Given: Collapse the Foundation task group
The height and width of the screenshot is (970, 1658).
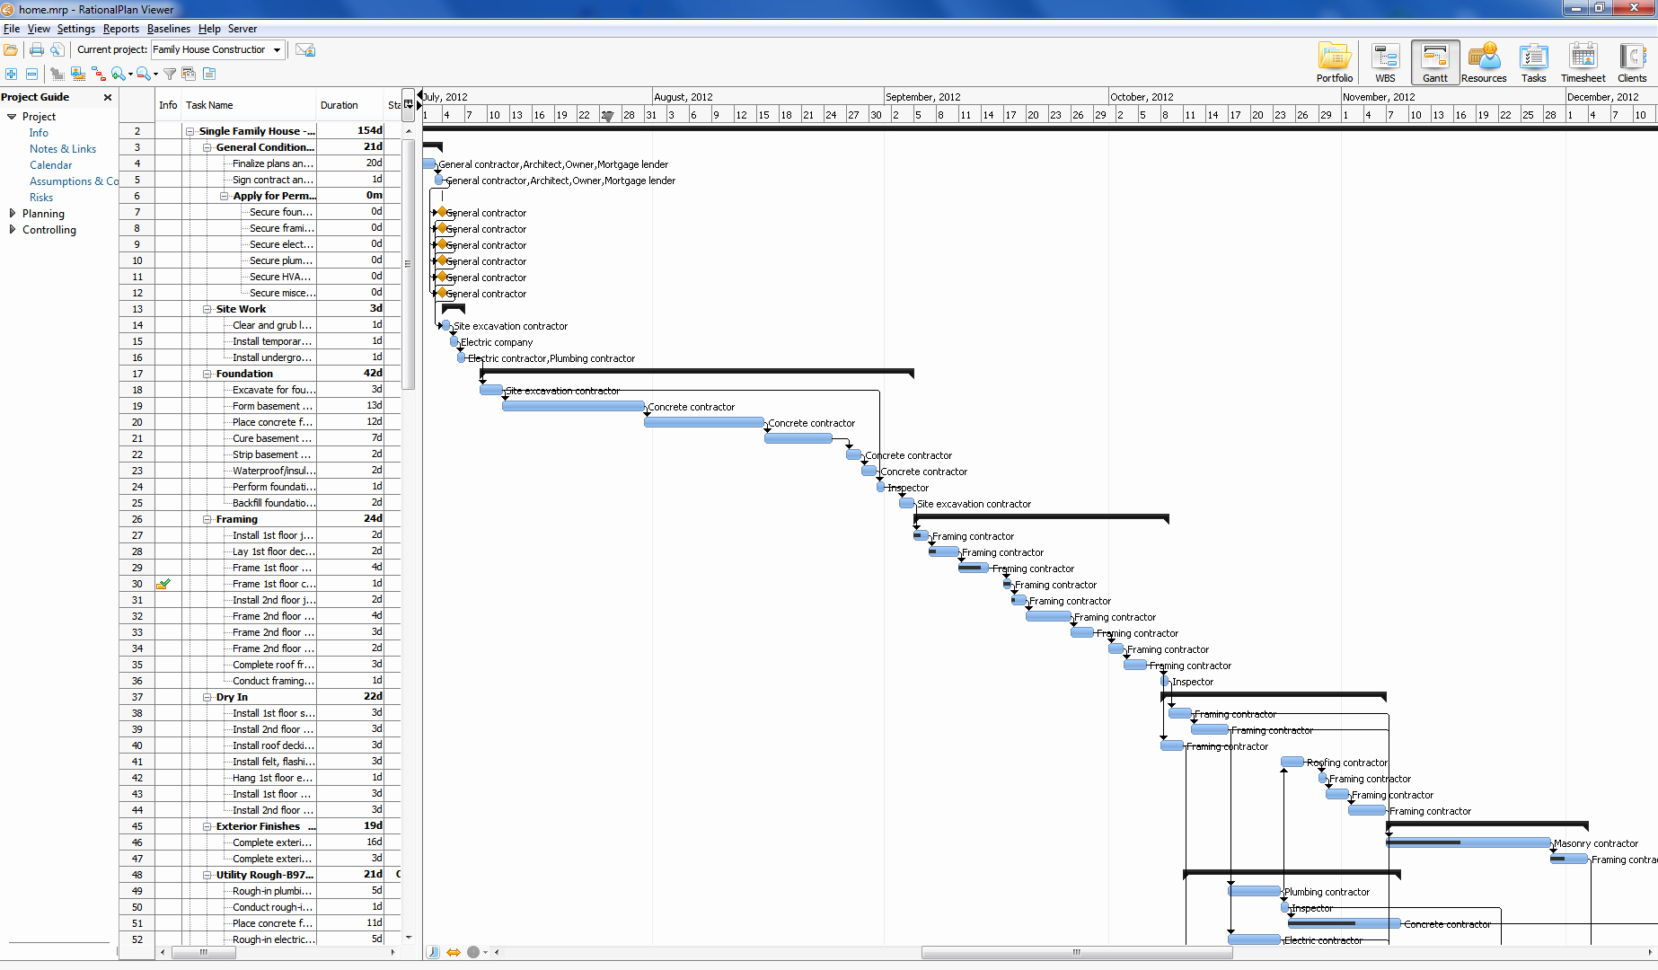Looking at the screenshot, I should pos(209,373).
